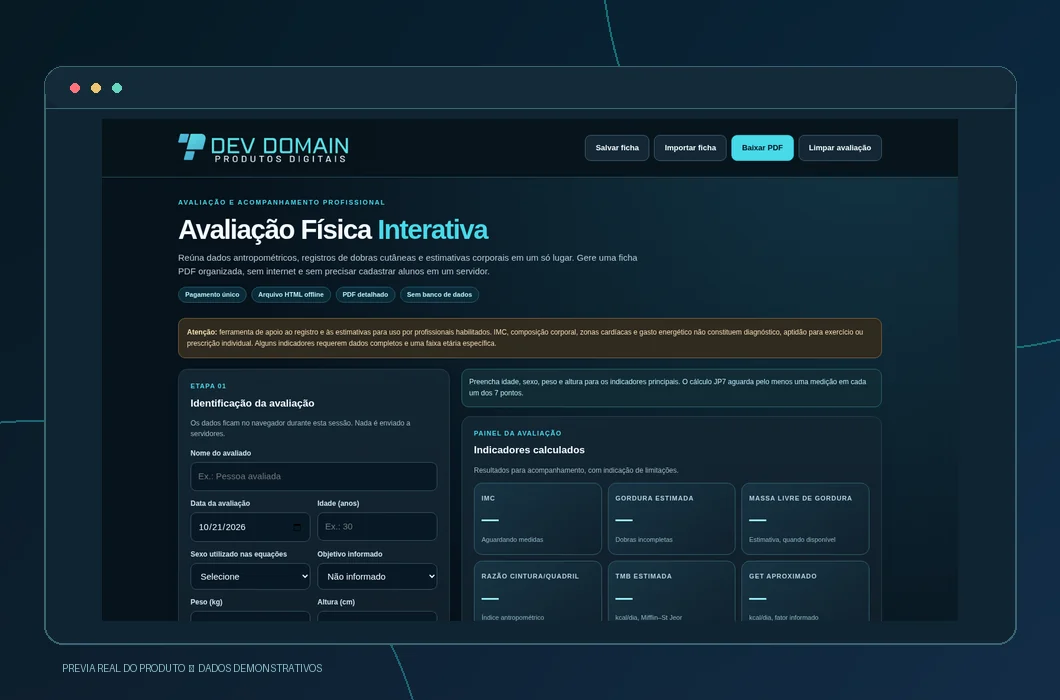
Task: Download the report with Baixar PDF
Action: click(x=762, y=147)
